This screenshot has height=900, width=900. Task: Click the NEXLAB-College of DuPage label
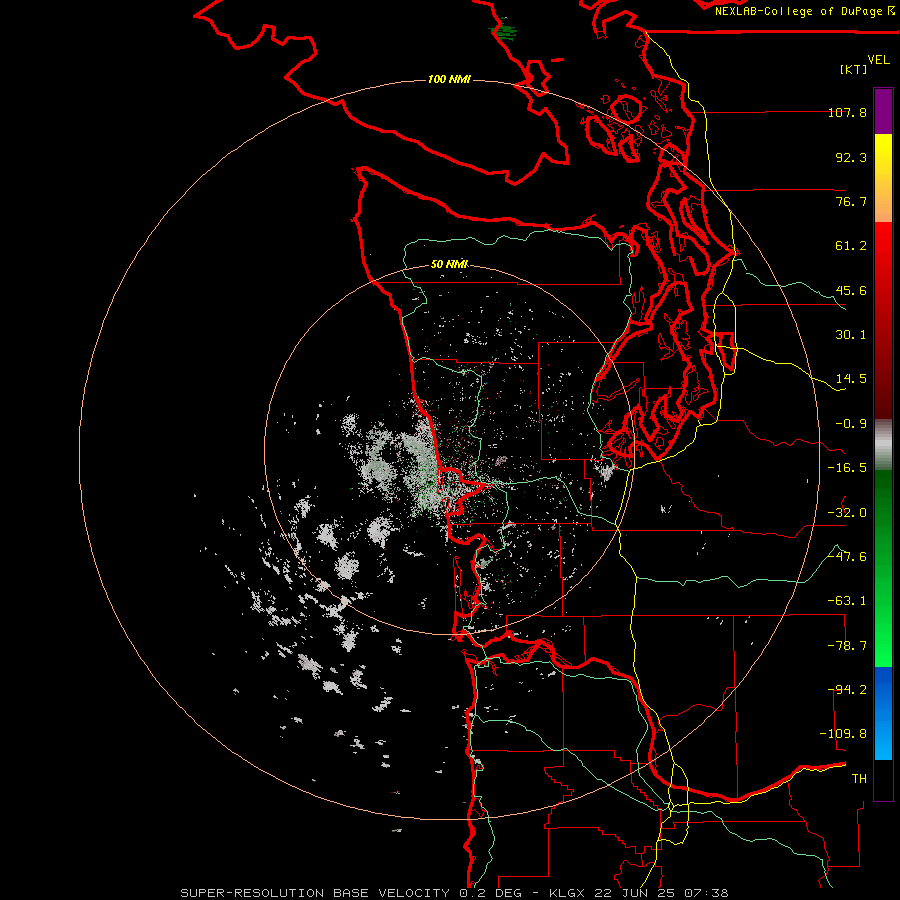[801, 11]
